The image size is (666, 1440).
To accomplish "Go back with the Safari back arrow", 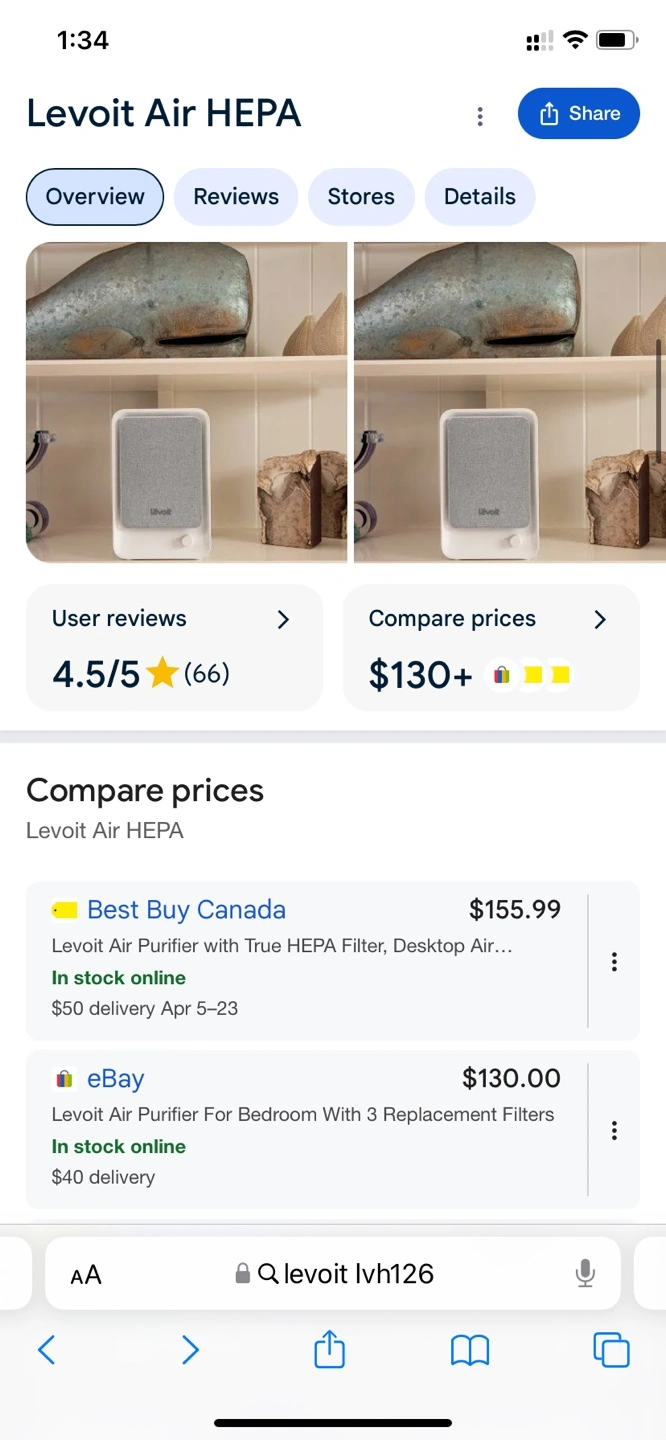I will pos(46,1351).
